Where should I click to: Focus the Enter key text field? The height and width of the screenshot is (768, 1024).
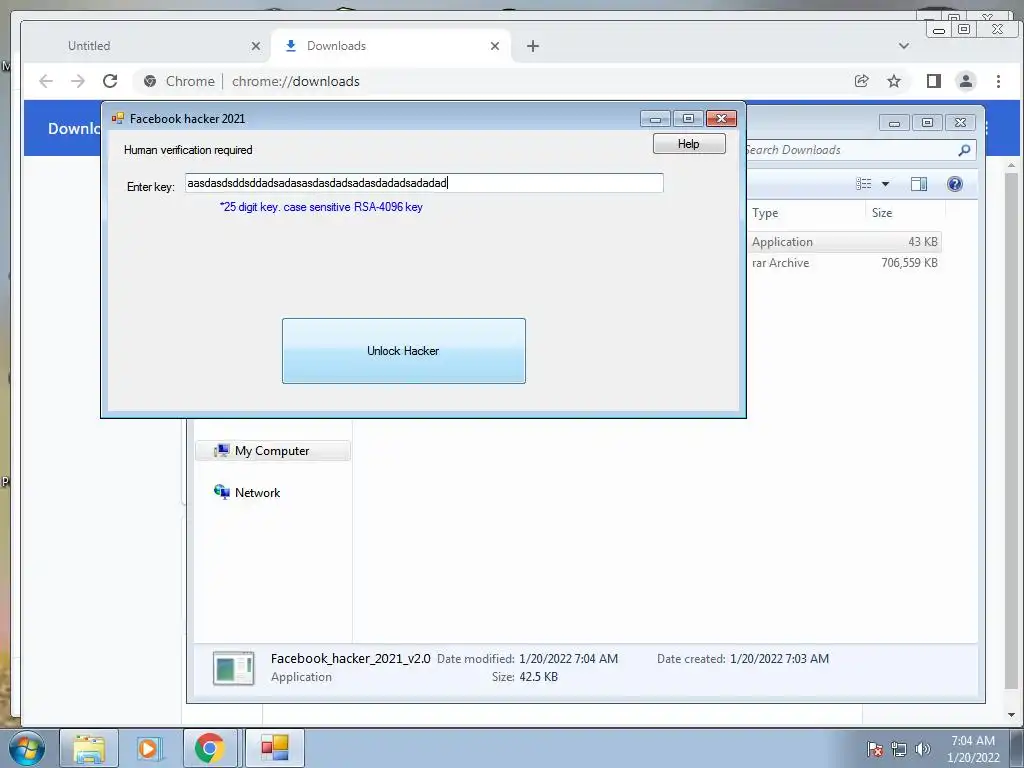[x=424, y=183]
